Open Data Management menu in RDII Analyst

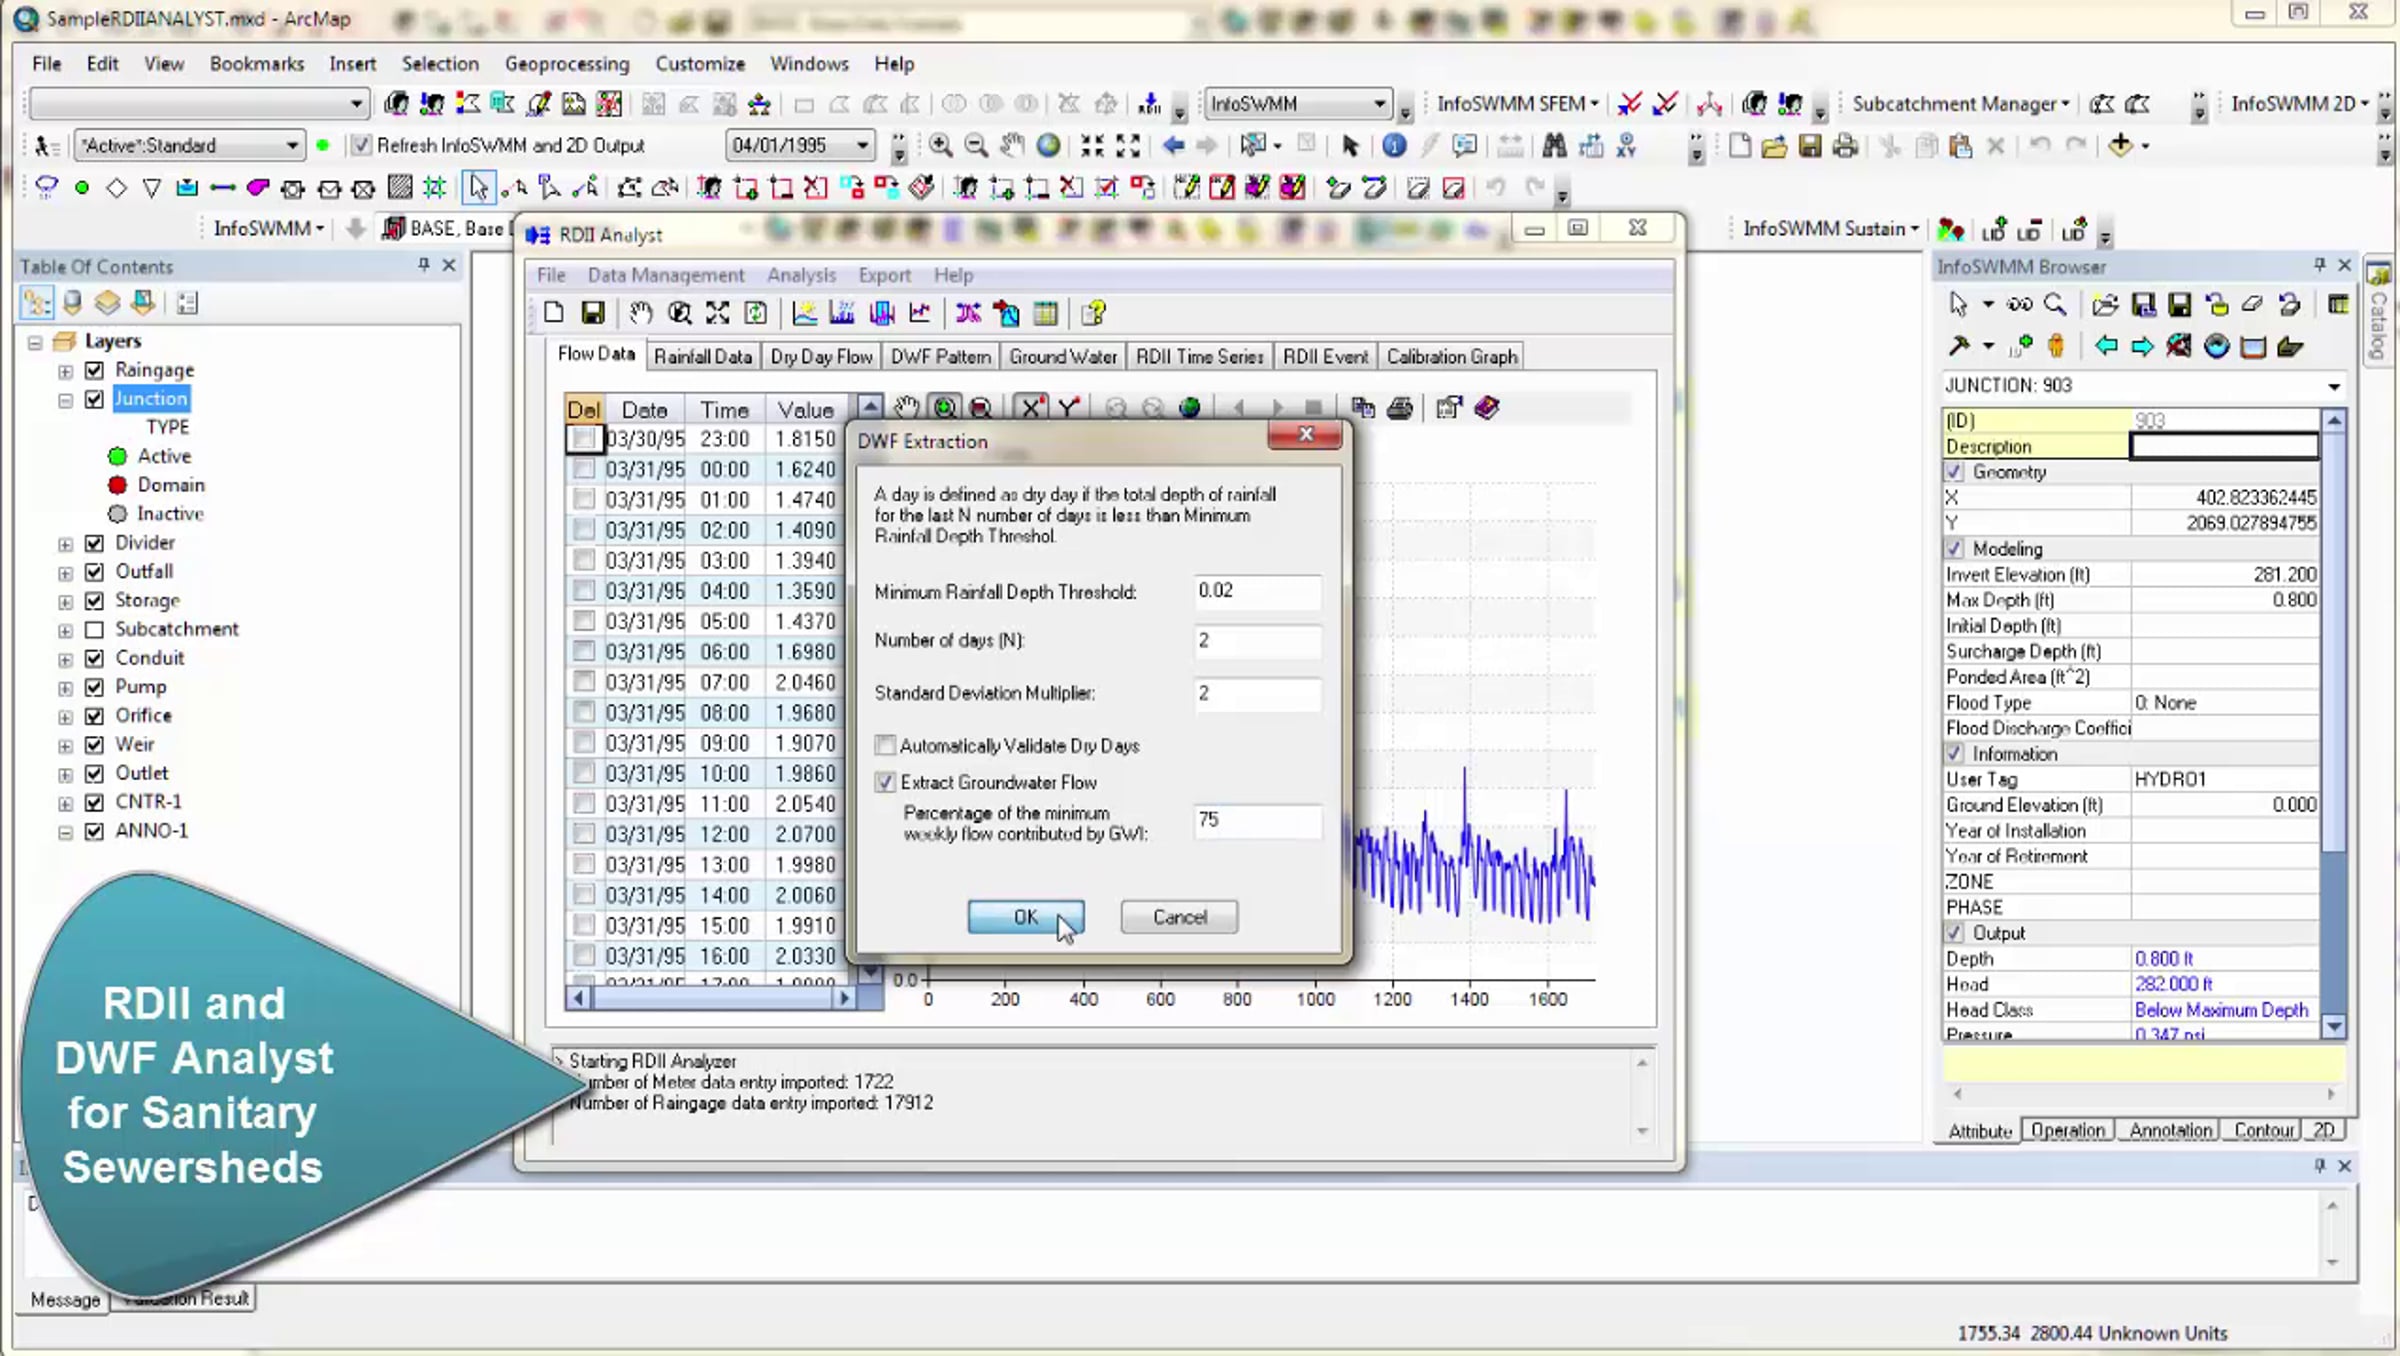pos(666,275)
